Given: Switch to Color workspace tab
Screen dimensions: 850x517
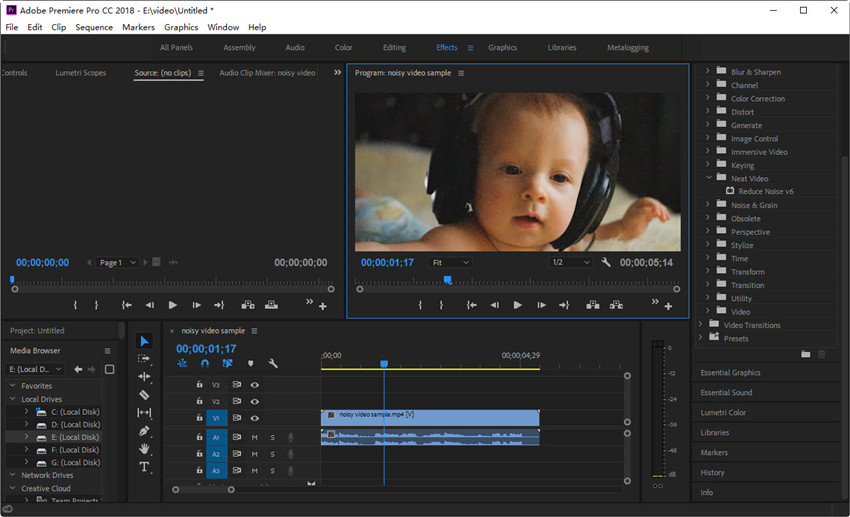Looking at the screenshot, I should (x=343, y=48).
